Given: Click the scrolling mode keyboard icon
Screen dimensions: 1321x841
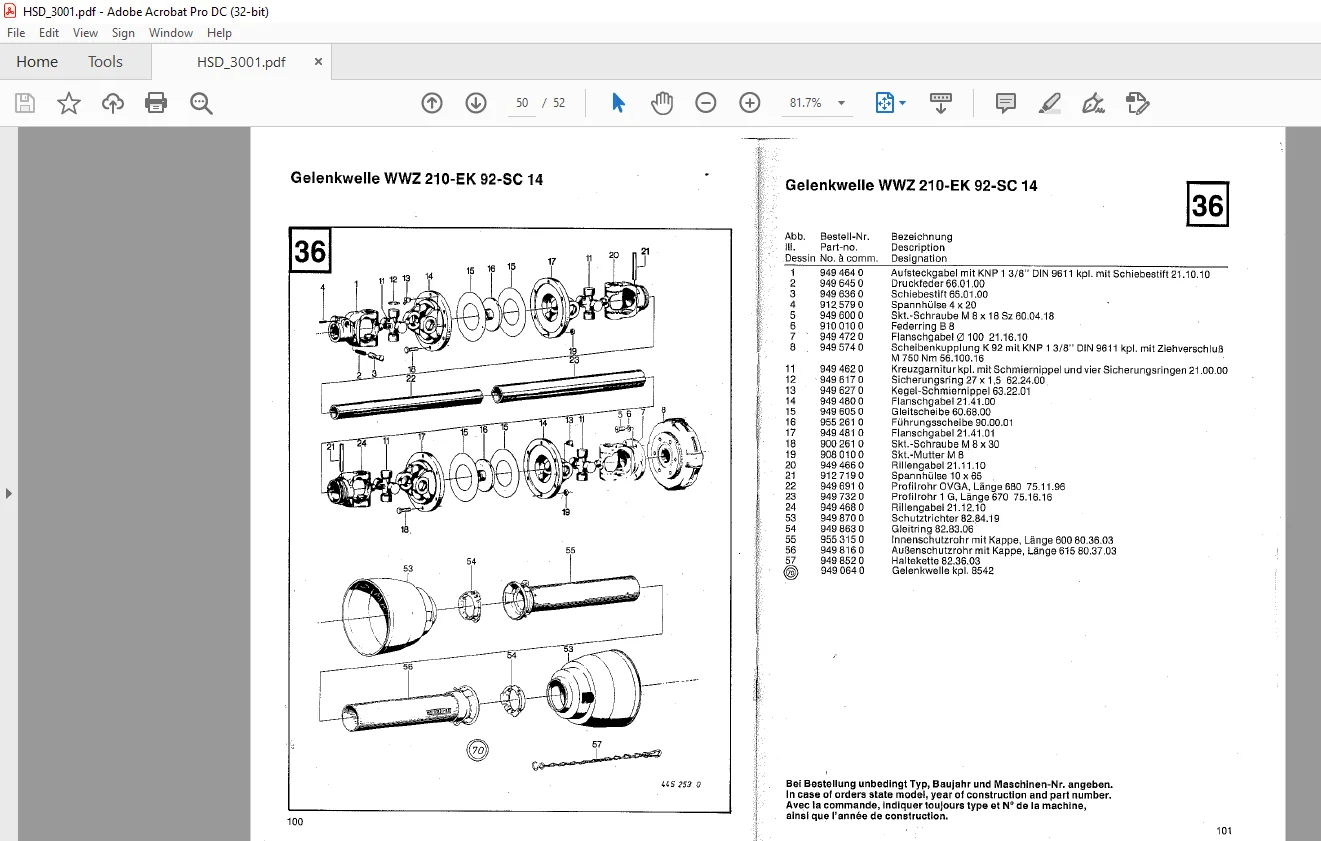Looking at the screenshot, I should 940,103.
